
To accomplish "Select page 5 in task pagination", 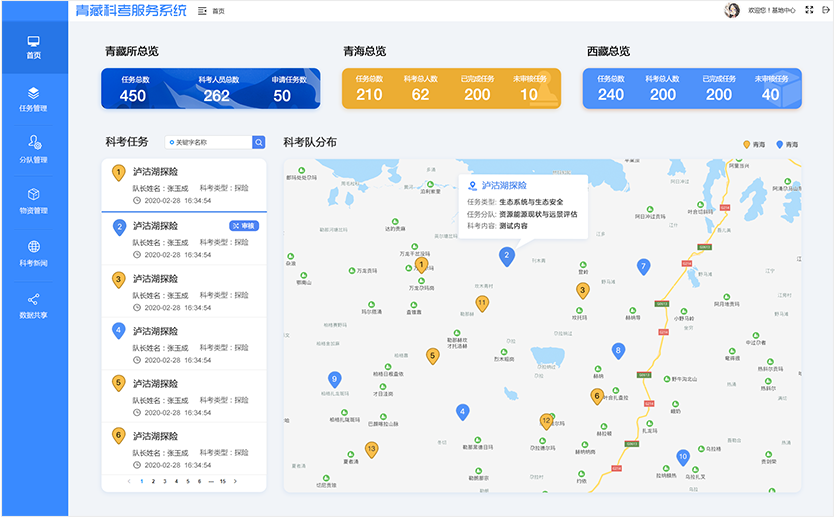I will (188, 481).
